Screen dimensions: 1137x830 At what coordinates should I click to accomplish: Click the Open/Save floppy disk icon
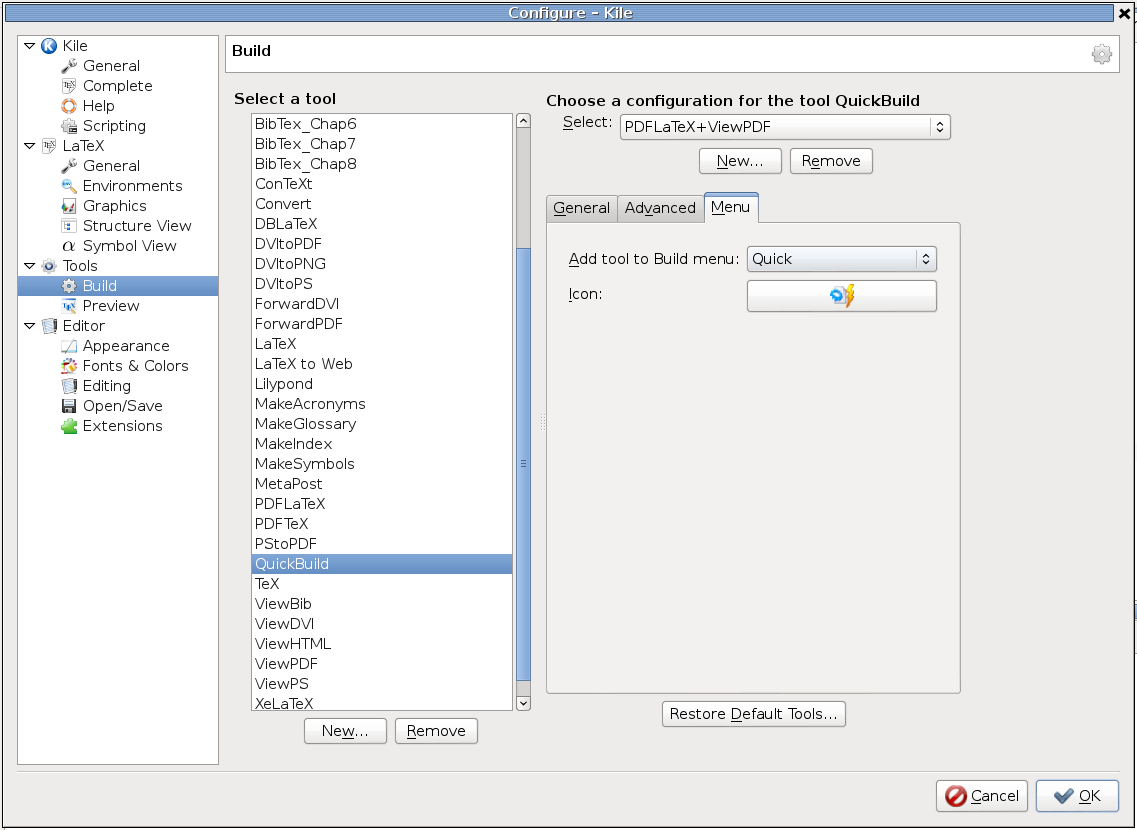point(69,406)
